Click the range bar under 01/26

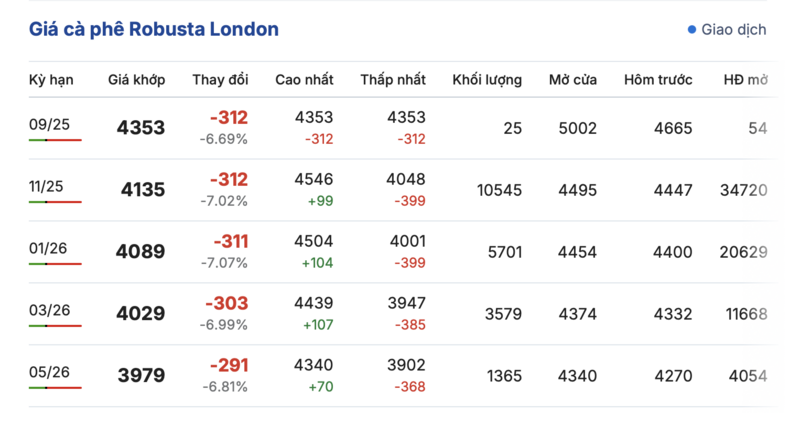pyautogui.click(x=55, y=264)
